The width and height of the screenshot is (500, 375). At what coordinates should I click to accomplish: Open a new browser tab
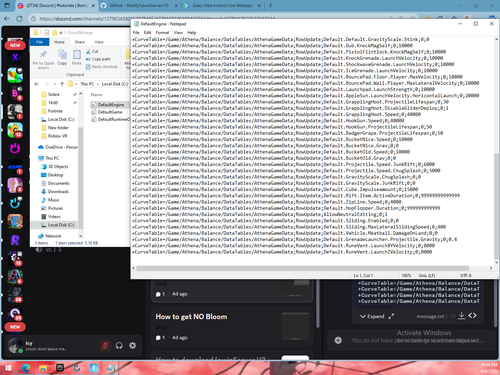[x=270, y=6]
